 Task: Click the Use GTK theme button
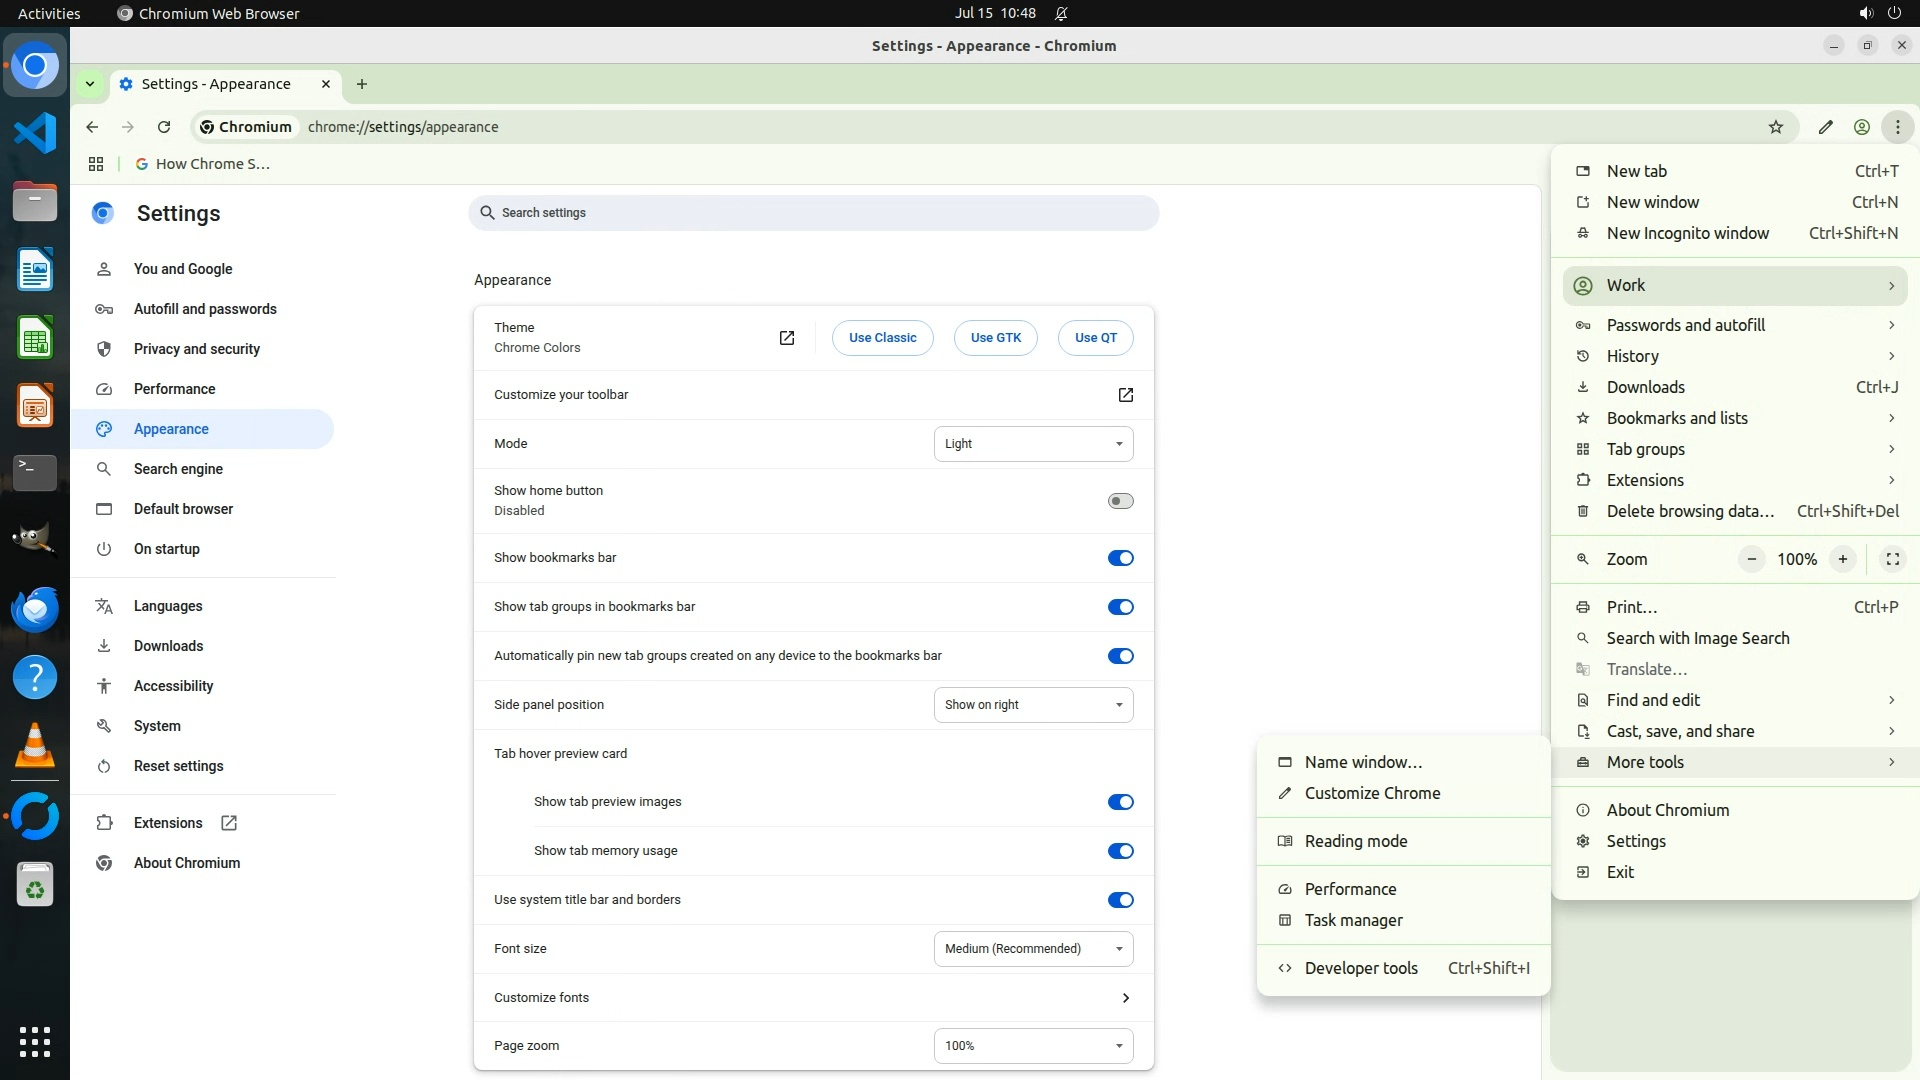coord(996,338)
